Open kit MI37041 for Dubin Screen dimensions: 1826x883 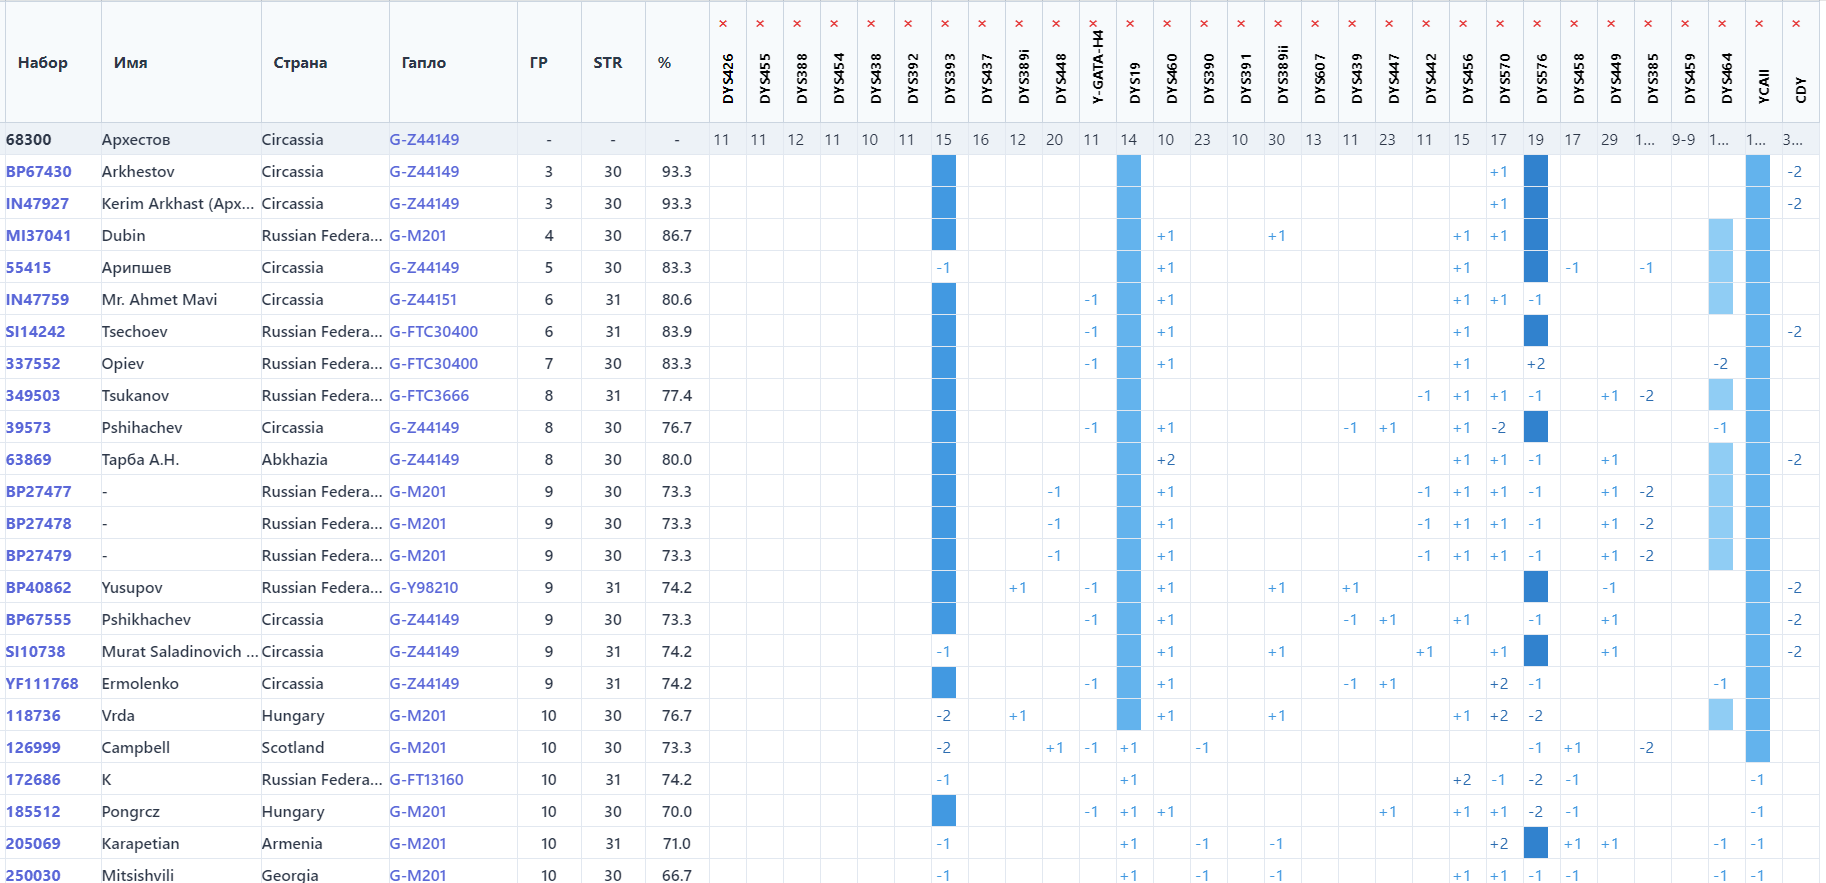39,236
